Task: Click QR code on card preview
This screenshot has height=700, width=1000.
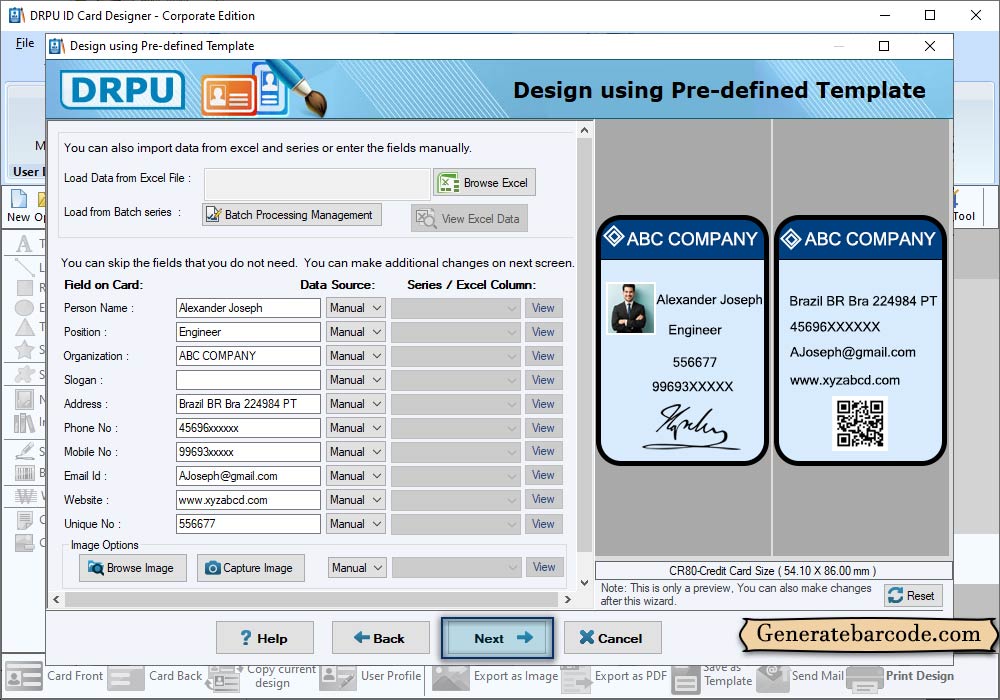Action: pyautogui.click(x=859, y=423)
